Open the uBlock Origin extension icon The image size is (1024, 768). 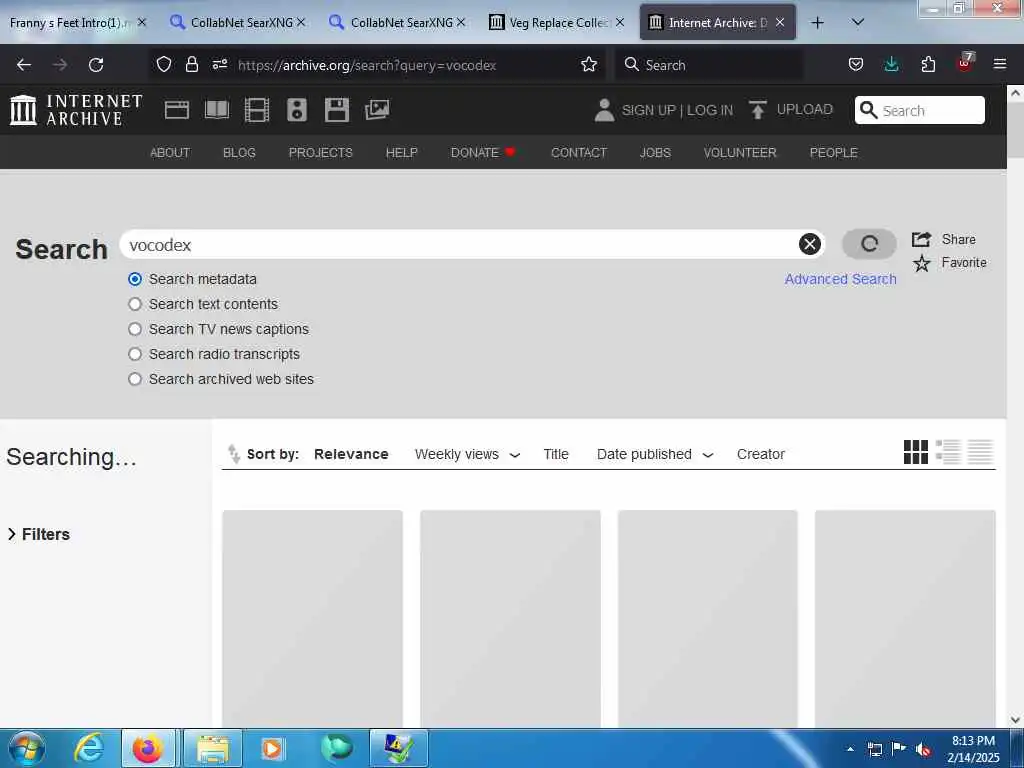[965, 63]
